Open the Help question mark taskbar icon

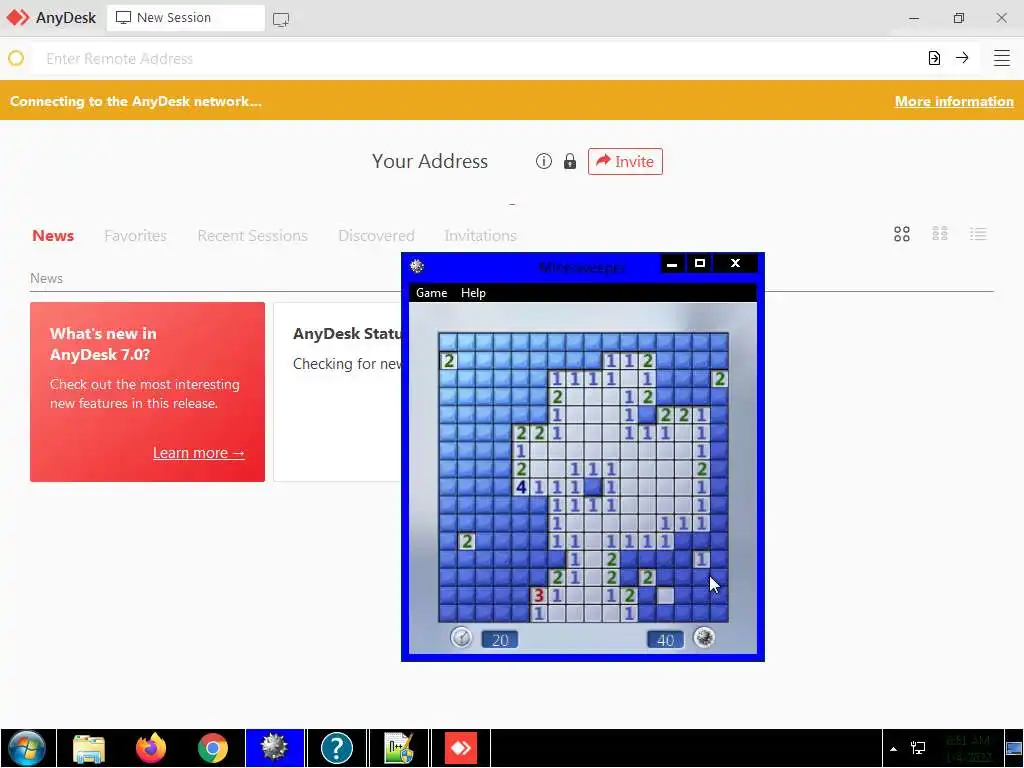click(x=337, y=748)
